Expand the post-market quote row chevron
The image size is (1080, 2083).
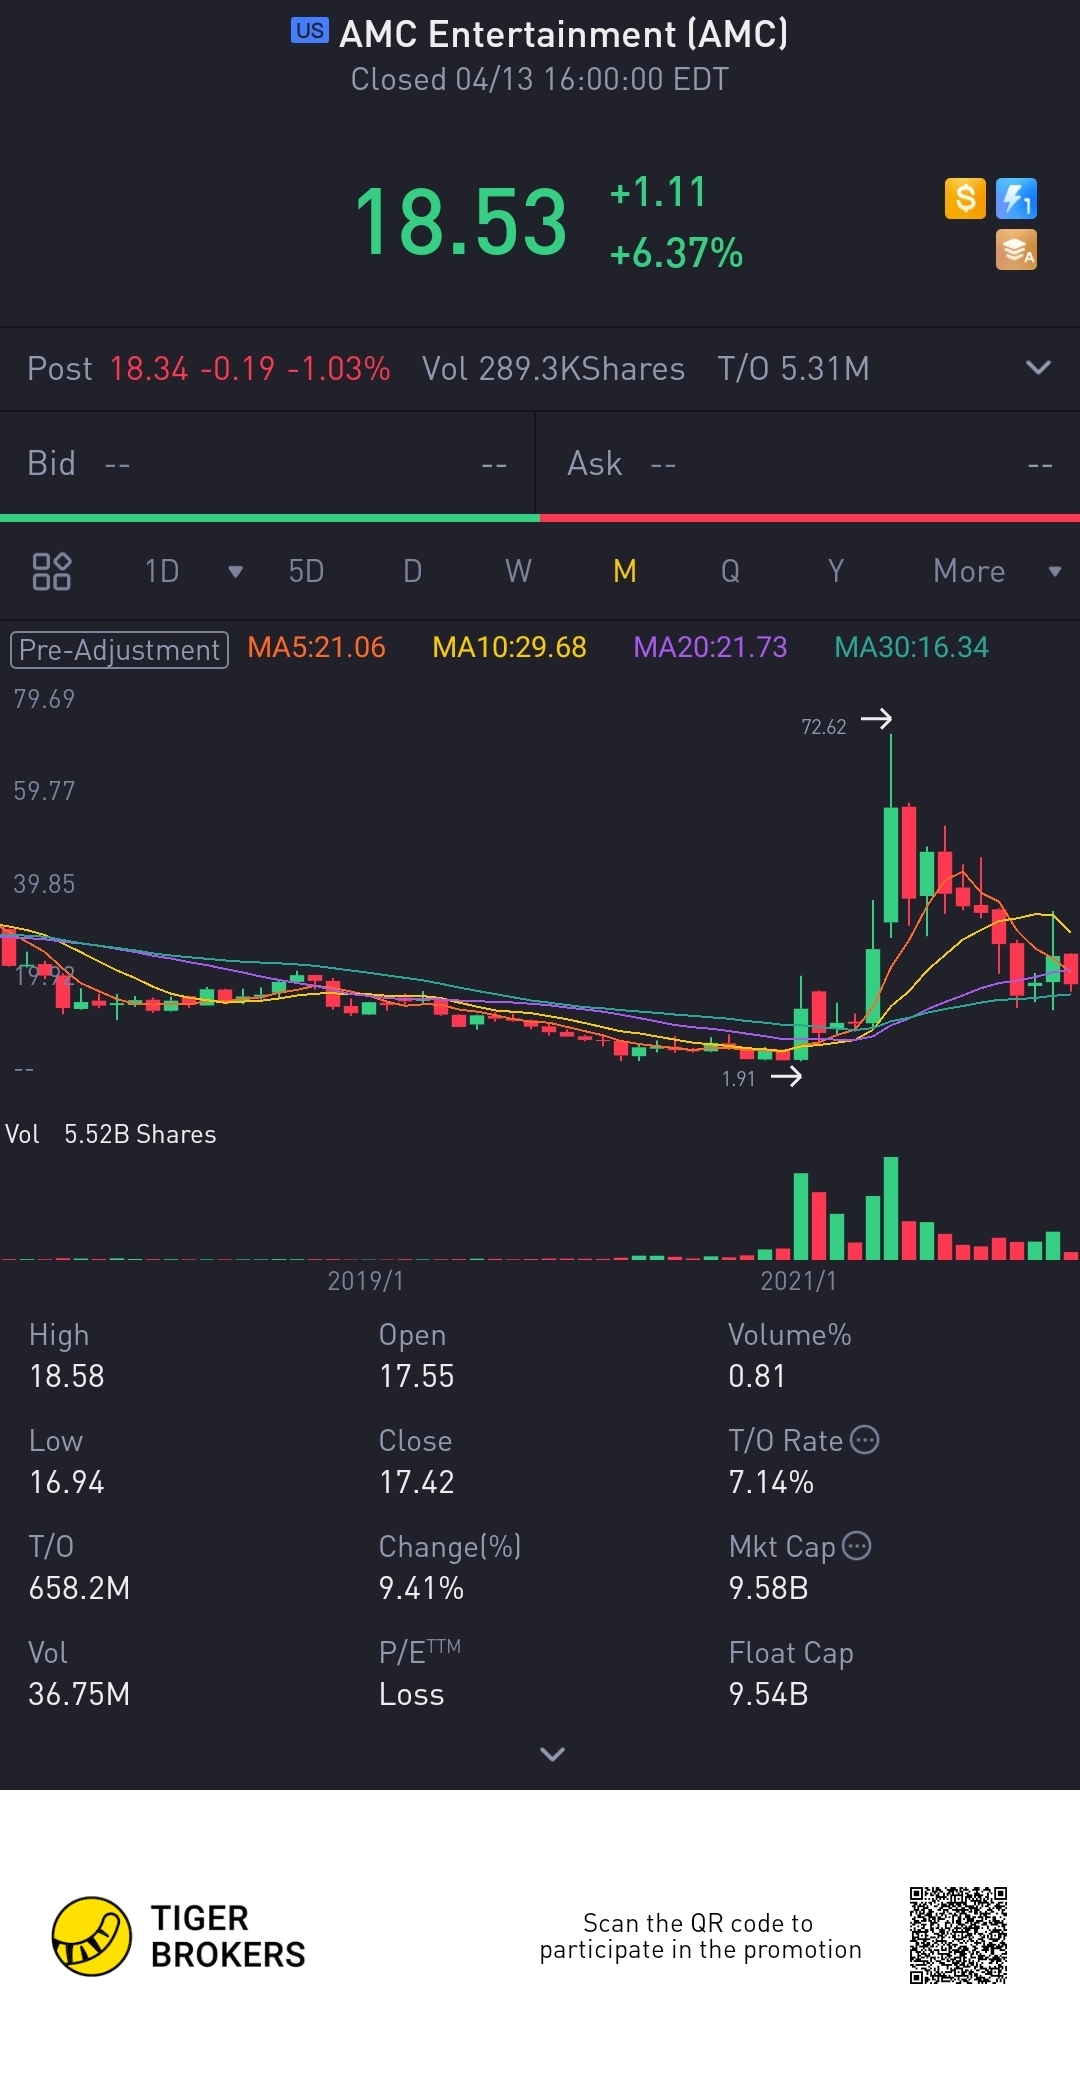coord(1039,368)
